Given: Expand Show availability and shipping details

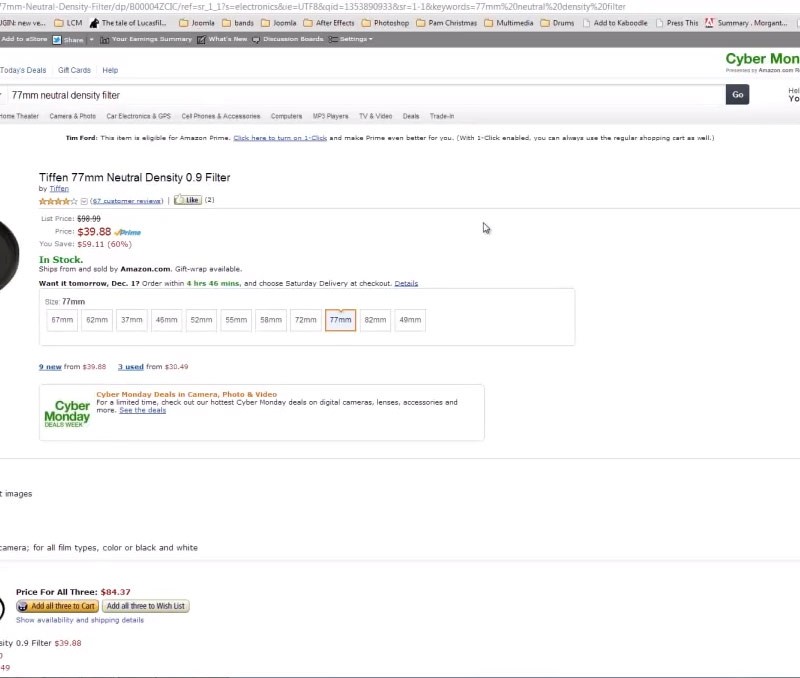Looking at the screenshot, I should [x=80, y=620].
